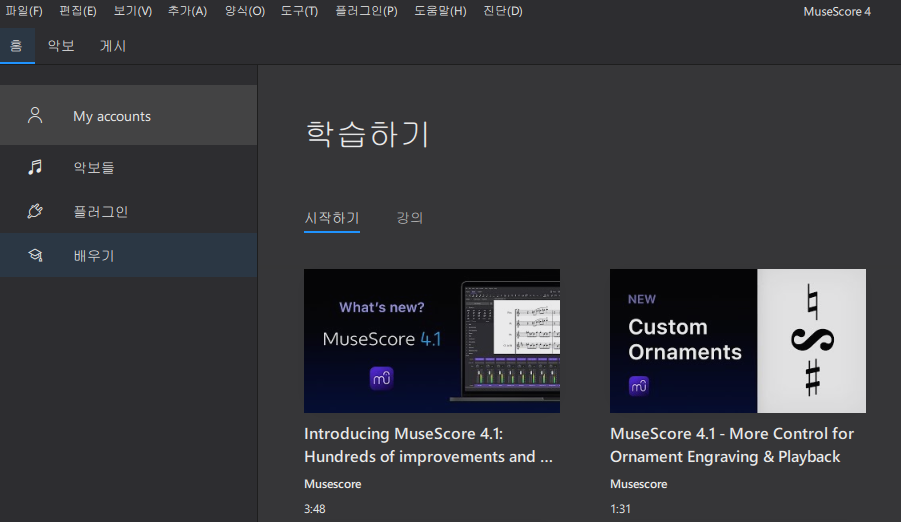Open the What's new MuseScore 4.1 video thumbnail
The width and height of the screenshot is (901, 522).
432,340
